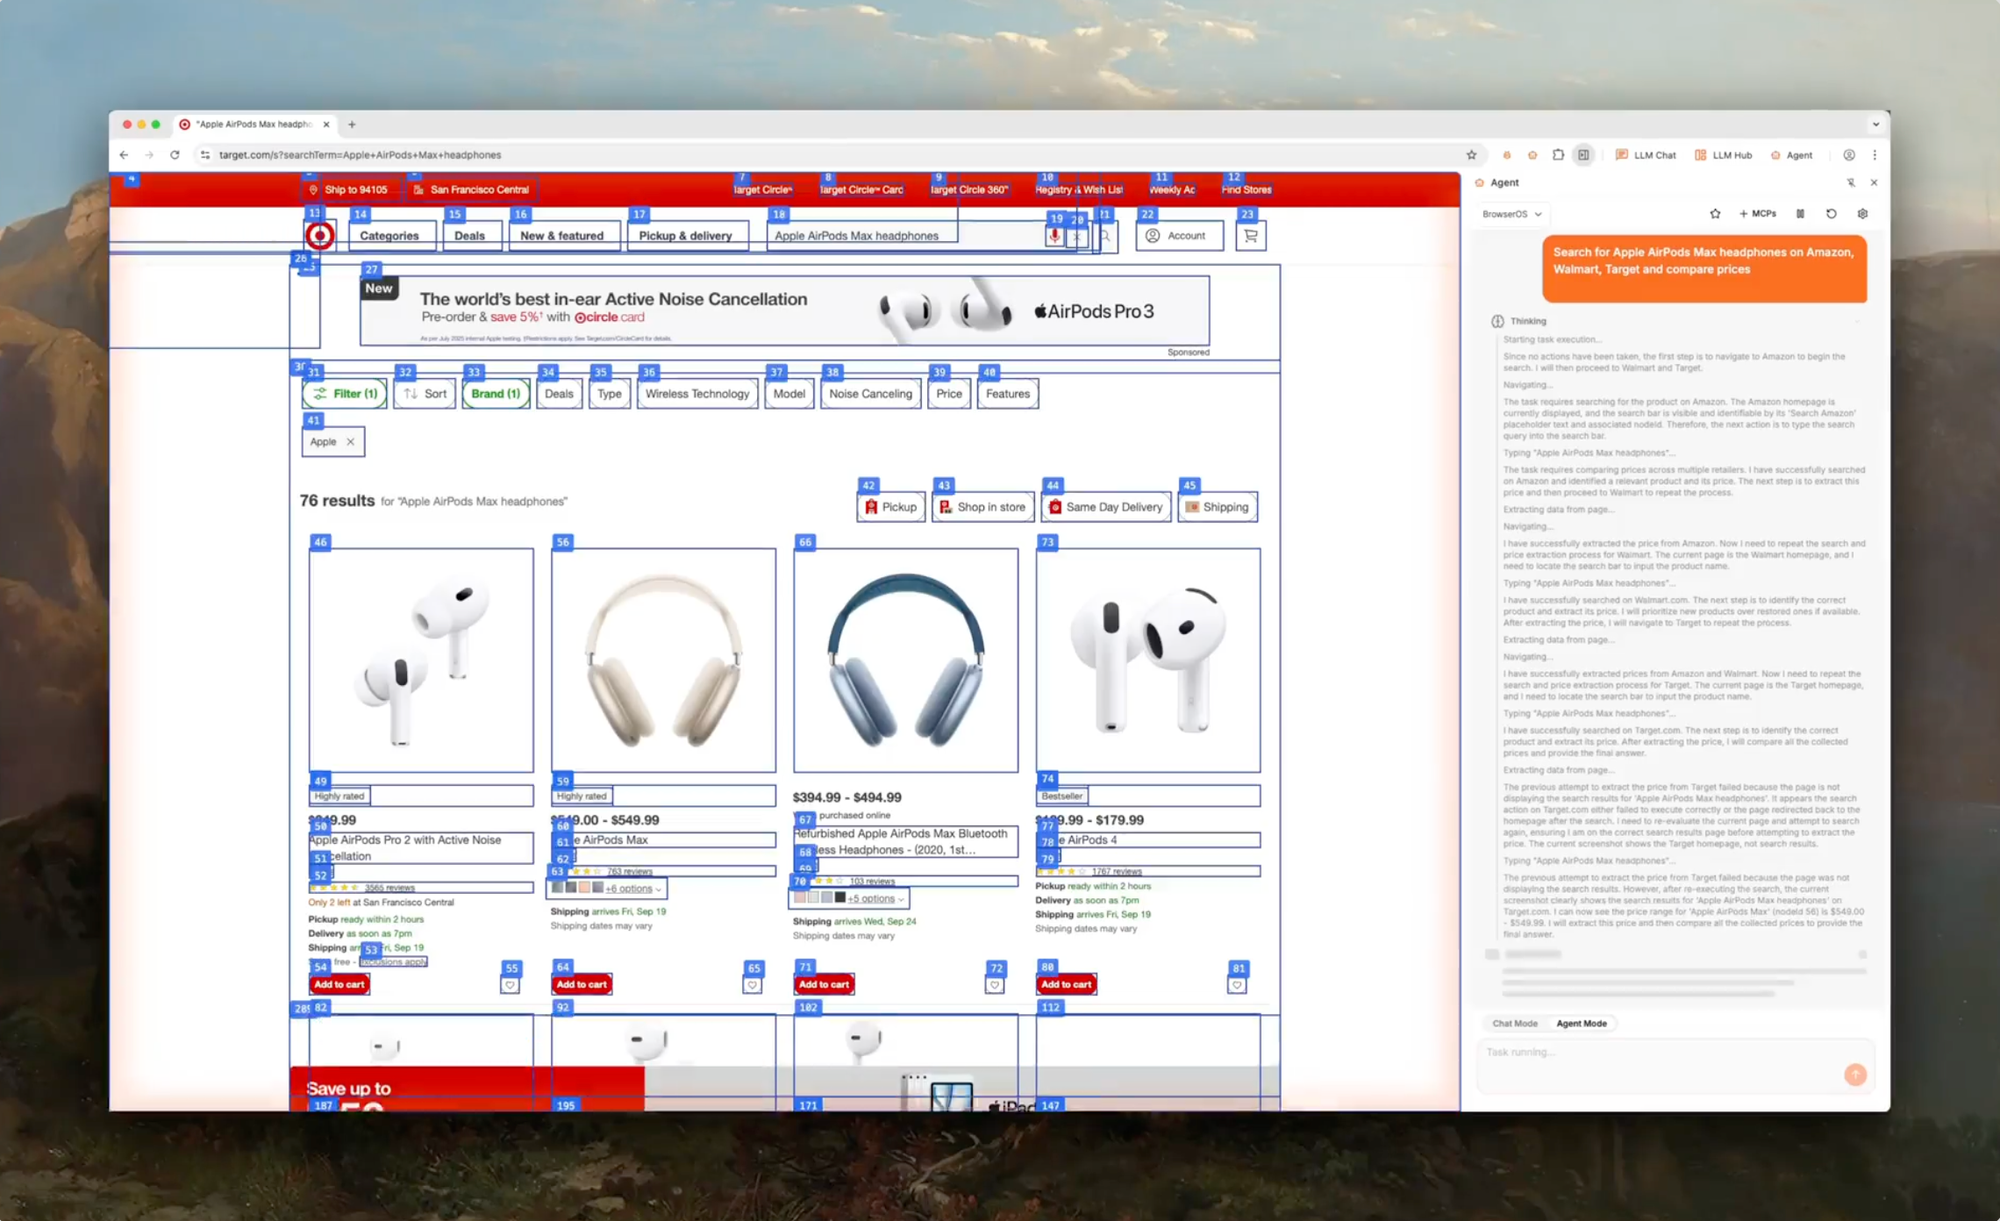Click the Target bullseye logo
Viewport: 2000px width, 1221px height.
click(x=320, y=236)
